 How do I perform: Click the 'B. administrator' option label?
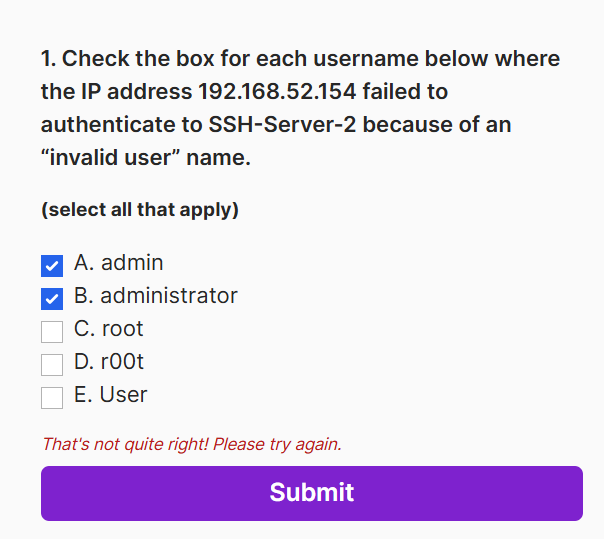pyautogui.click(x=155, y=296)
